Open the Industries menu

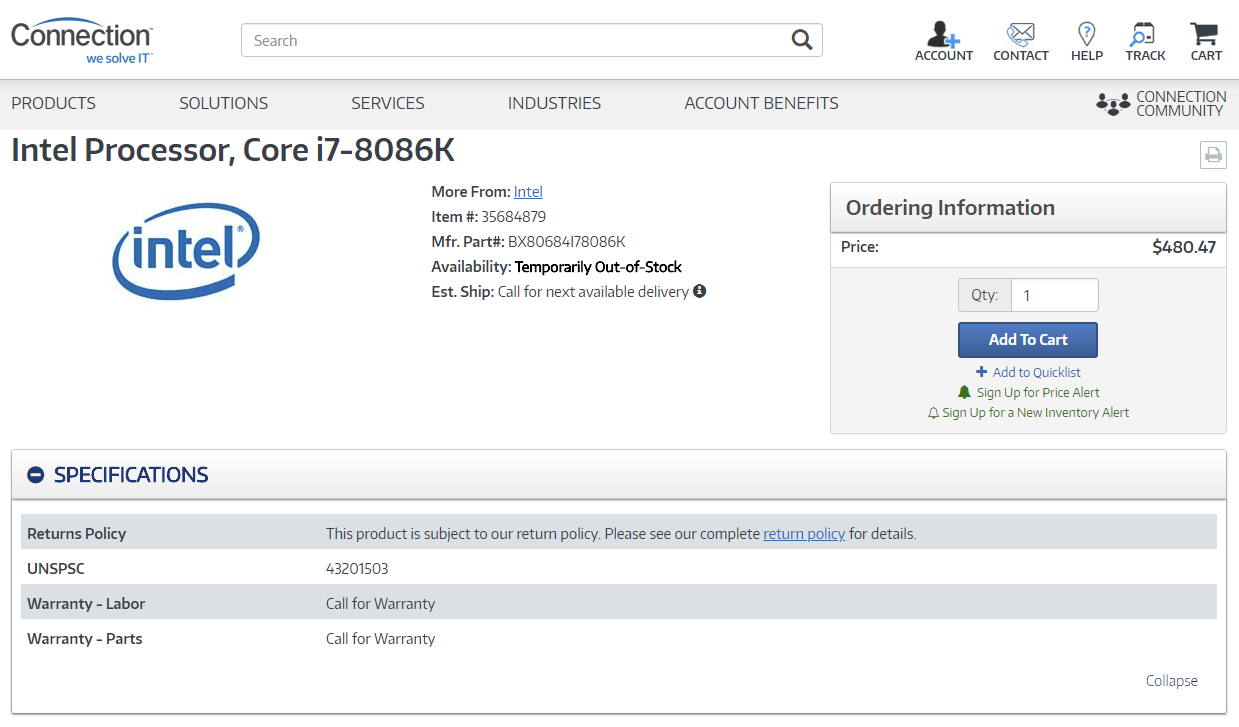pos(554,103)
